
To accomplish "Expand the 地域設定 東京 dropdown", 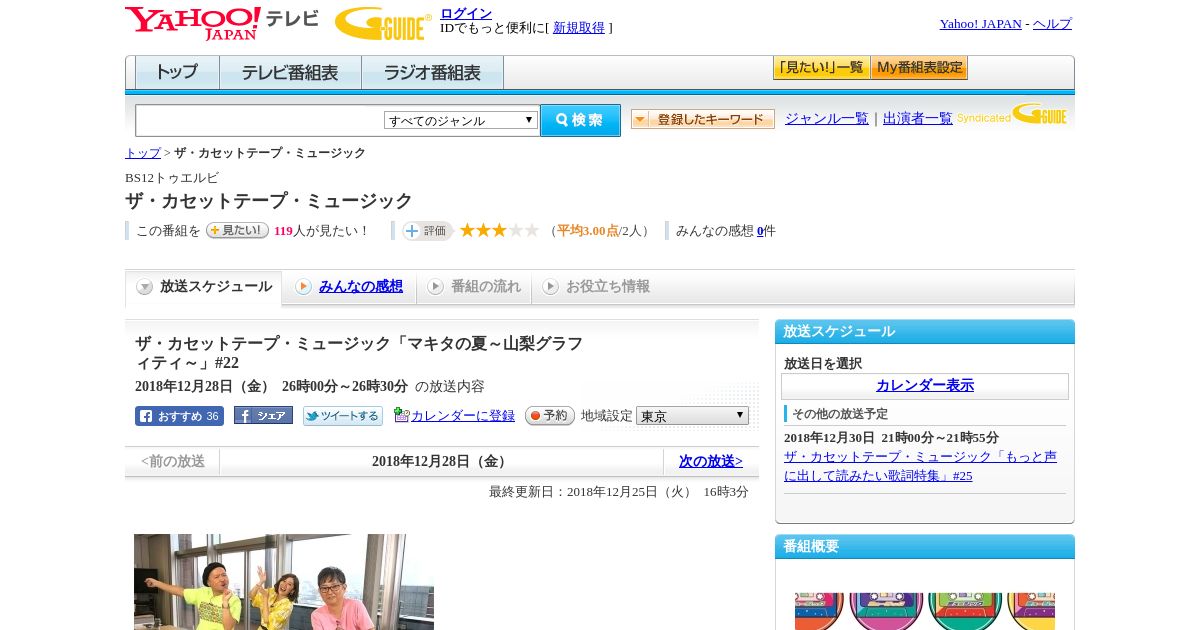I will point(692,416).
